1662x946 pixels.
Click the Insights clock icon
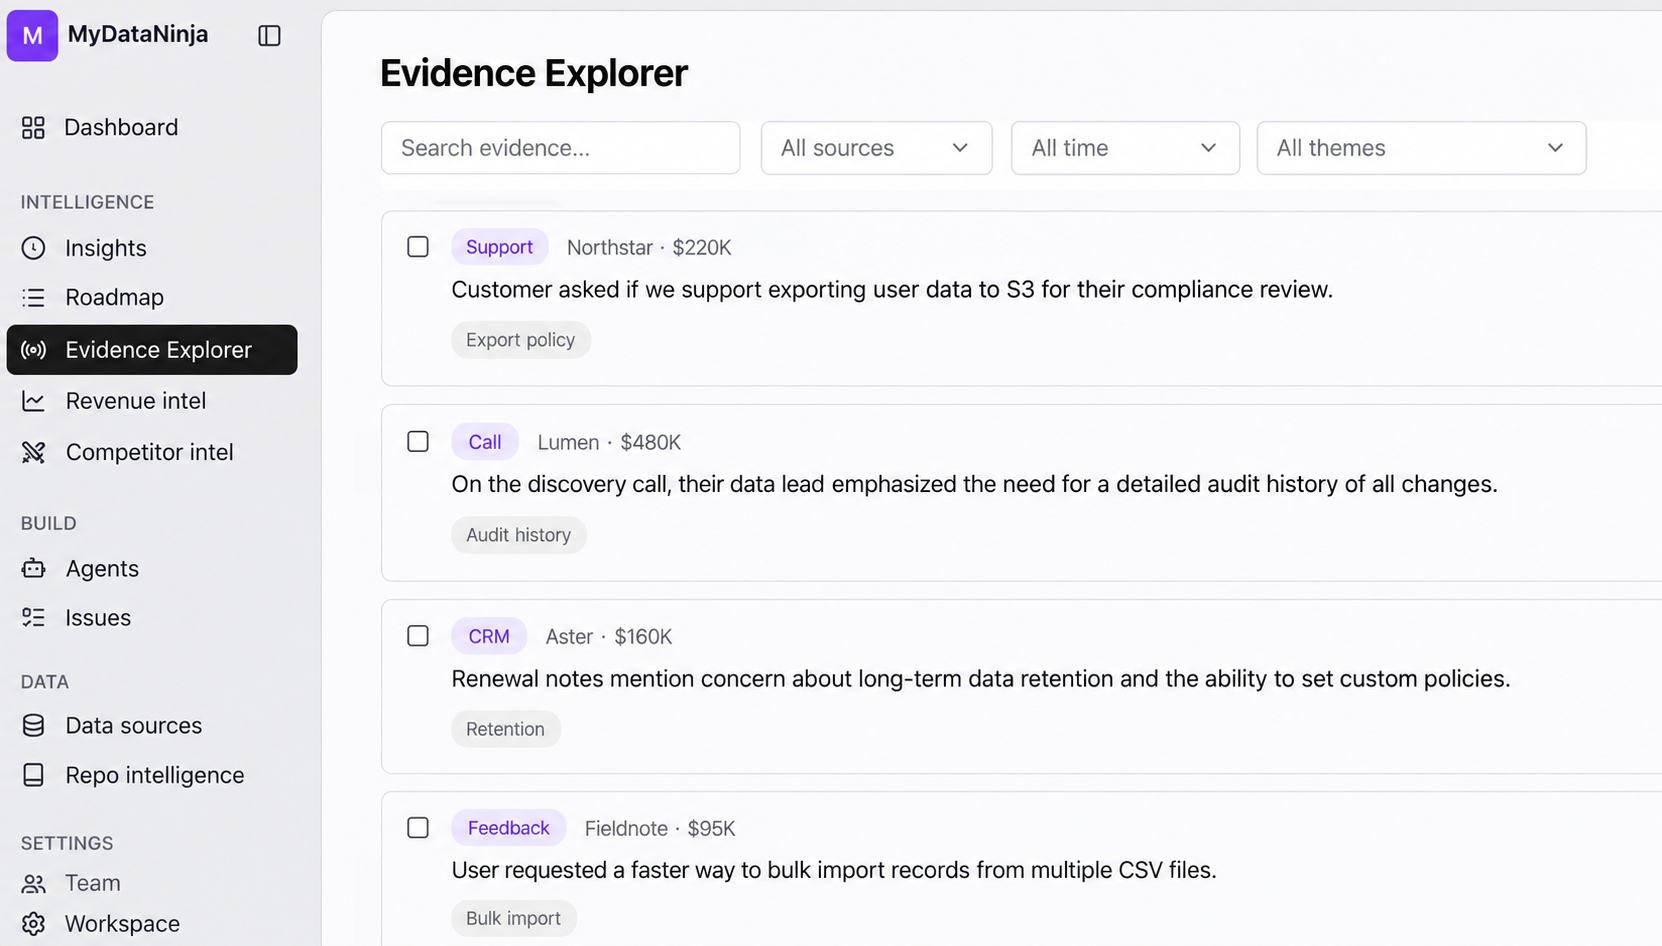point(33,248)
